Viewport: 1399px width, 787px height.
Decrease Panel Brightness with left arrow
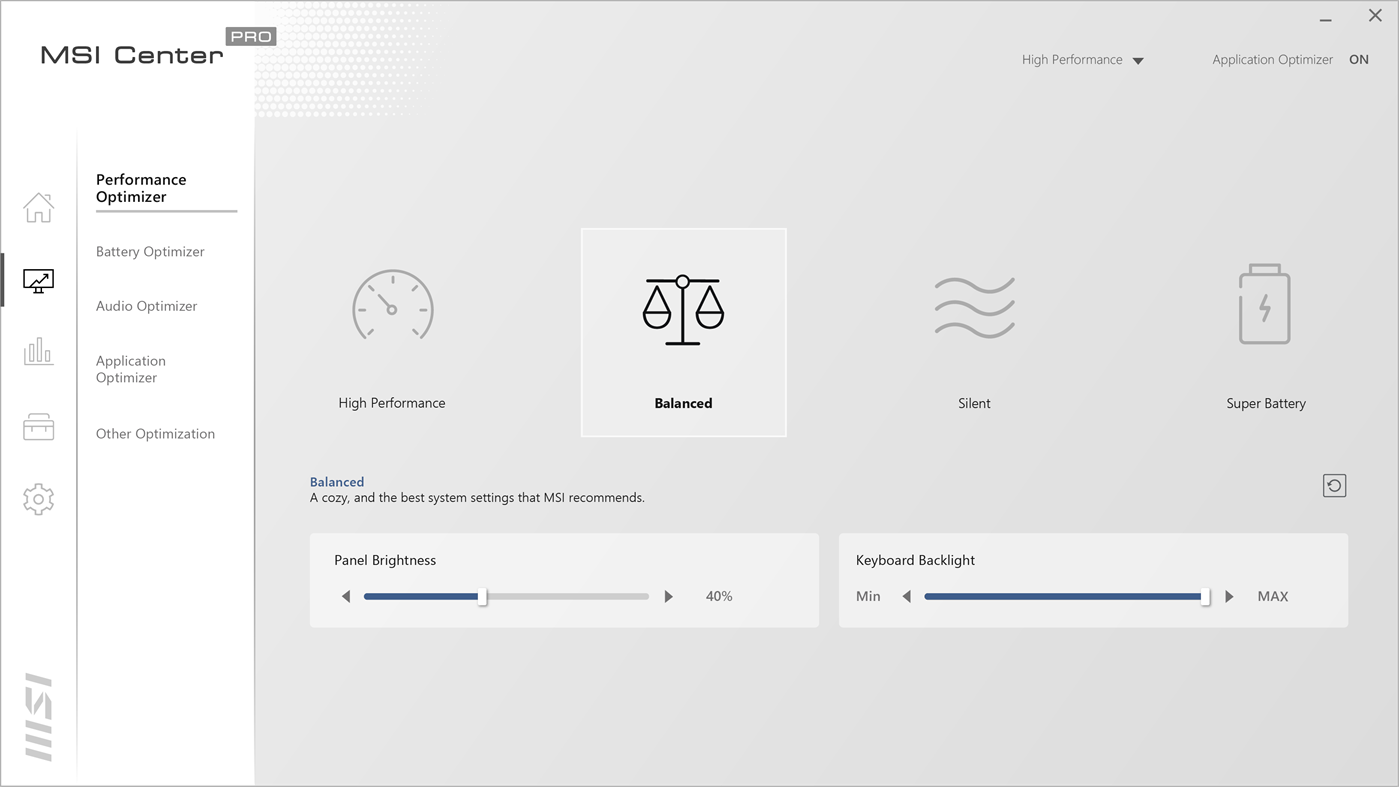[346, 596]
